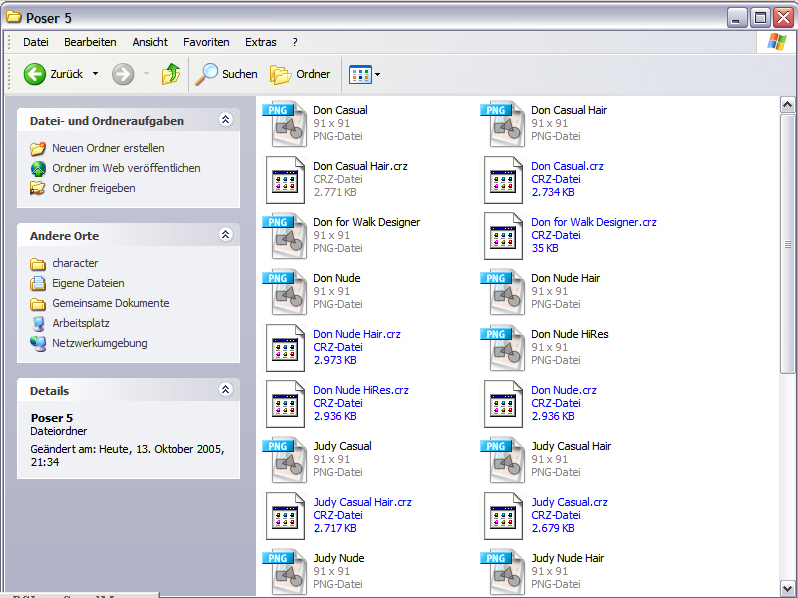Viewport: 798px width, 598px height.
Task: Collapse the Andere Orte panel
Action: click(x=225, y=235)
